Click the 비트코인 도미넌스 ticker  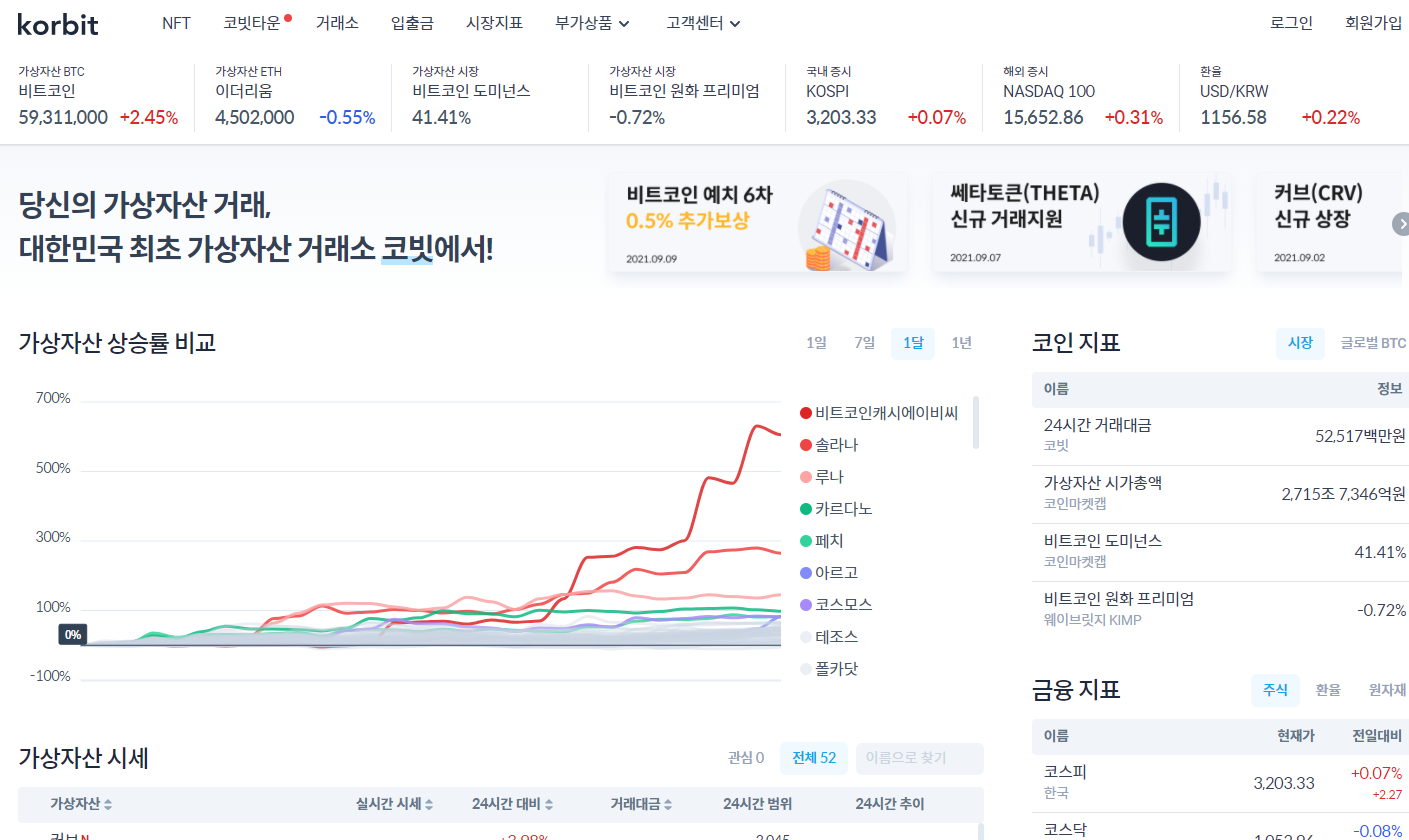click(x=492, y=97)
